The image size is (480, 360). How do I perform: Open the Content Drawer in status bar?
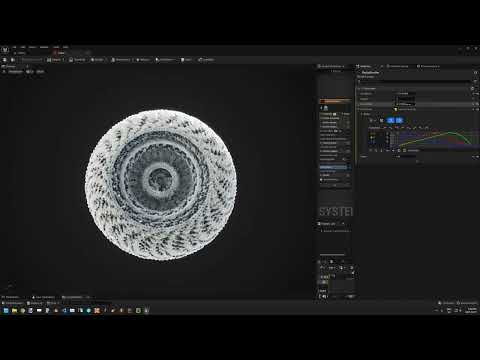coord(13,303)
